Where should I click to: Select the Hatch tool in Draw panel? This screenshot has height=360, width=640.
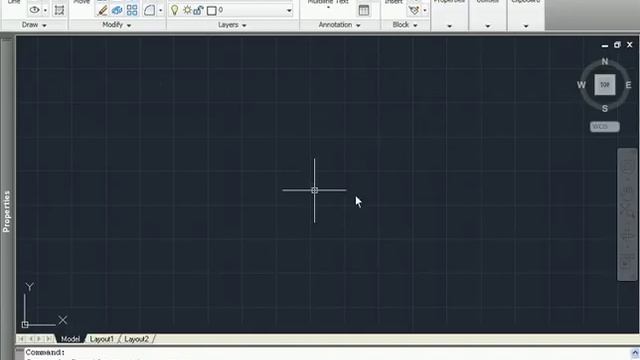coord(59,10)
